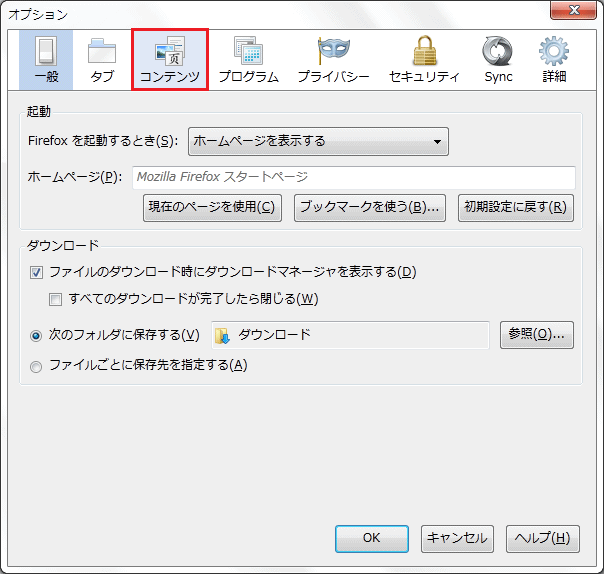Screen dimensions: 604x574
Task: Click ブックマークを使う(B)... button
Action: [x=370, y=208]
